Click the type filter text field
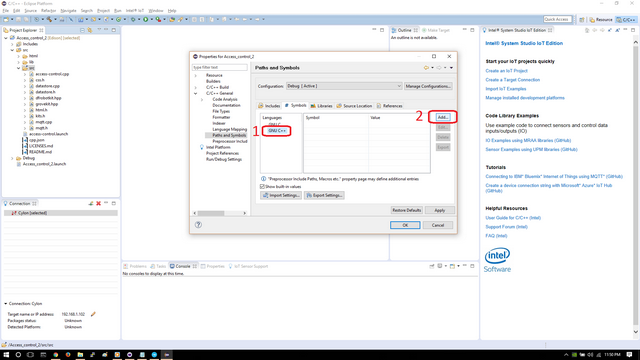Viewport: 640px width, 360px height. coord(220,67)
